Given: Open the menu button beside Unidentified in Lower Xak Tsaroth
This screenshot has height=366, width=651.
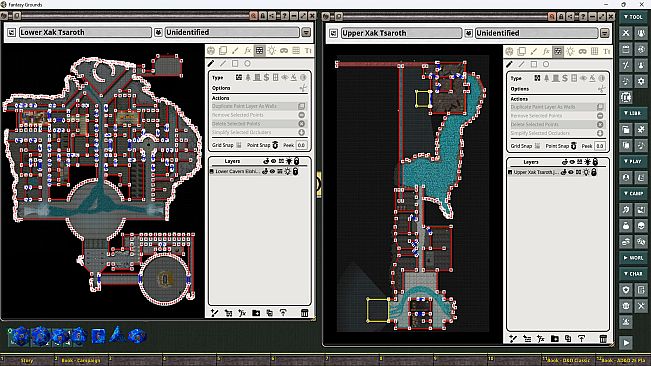Looking at the screenshot, I should (x=306, y=32).
